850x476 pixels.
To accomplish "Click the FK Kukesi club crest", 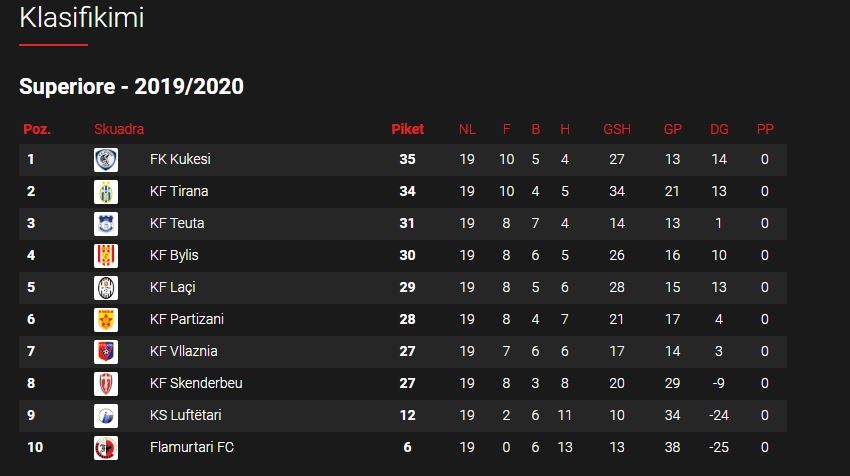I will [x=106, y=159].
